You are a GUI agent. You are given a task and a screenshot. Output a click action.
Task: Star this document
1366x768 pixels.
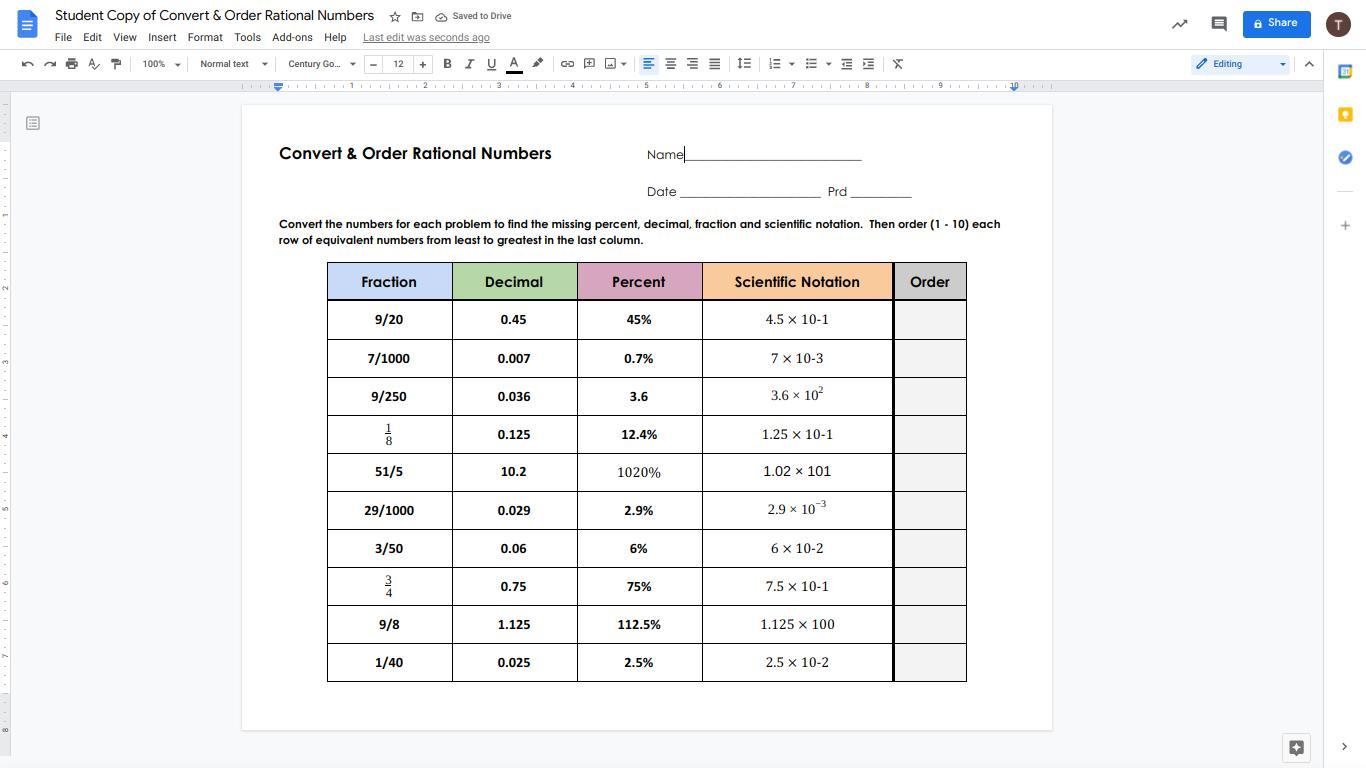tap(395, 17)
